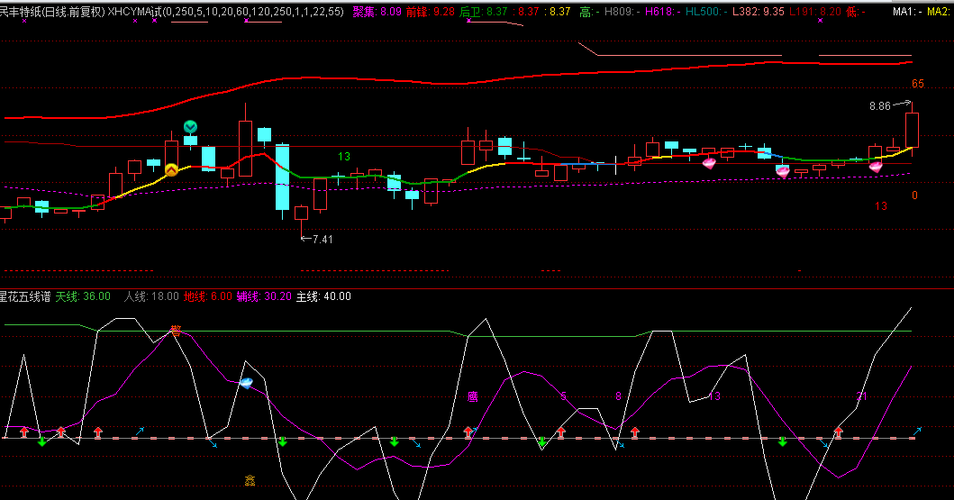The width and height of the screenshot is (954, 500).
Task: Click the orange skull-like icon in the indicator panel
Action: [250, 481]
